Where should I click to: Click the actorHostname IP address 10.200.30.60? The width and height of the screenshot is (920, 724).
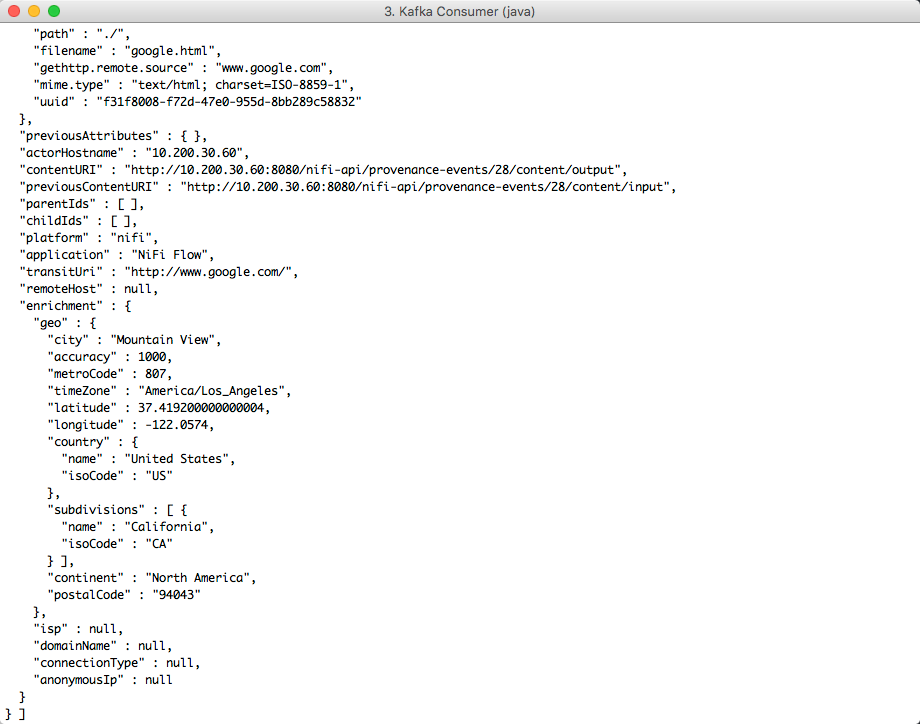point(194,152)
